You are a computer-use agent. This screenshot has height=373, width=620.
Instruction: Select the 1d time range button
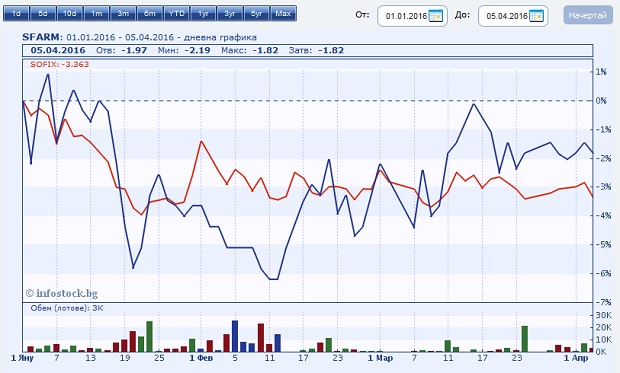[x=16, y=14]
